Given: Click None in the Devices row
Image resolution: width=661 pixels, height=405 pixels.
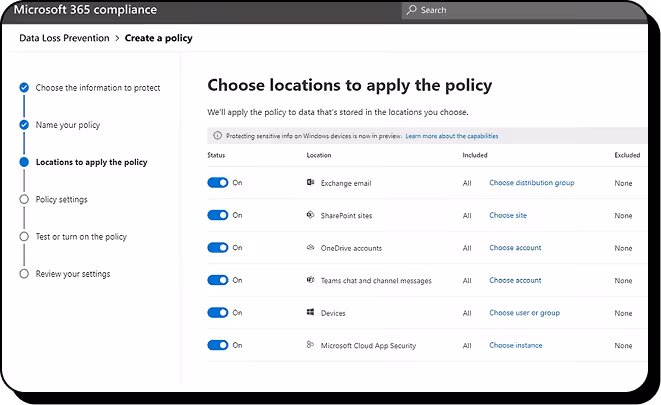Looking at the screenshot, I should coord(623,313).
